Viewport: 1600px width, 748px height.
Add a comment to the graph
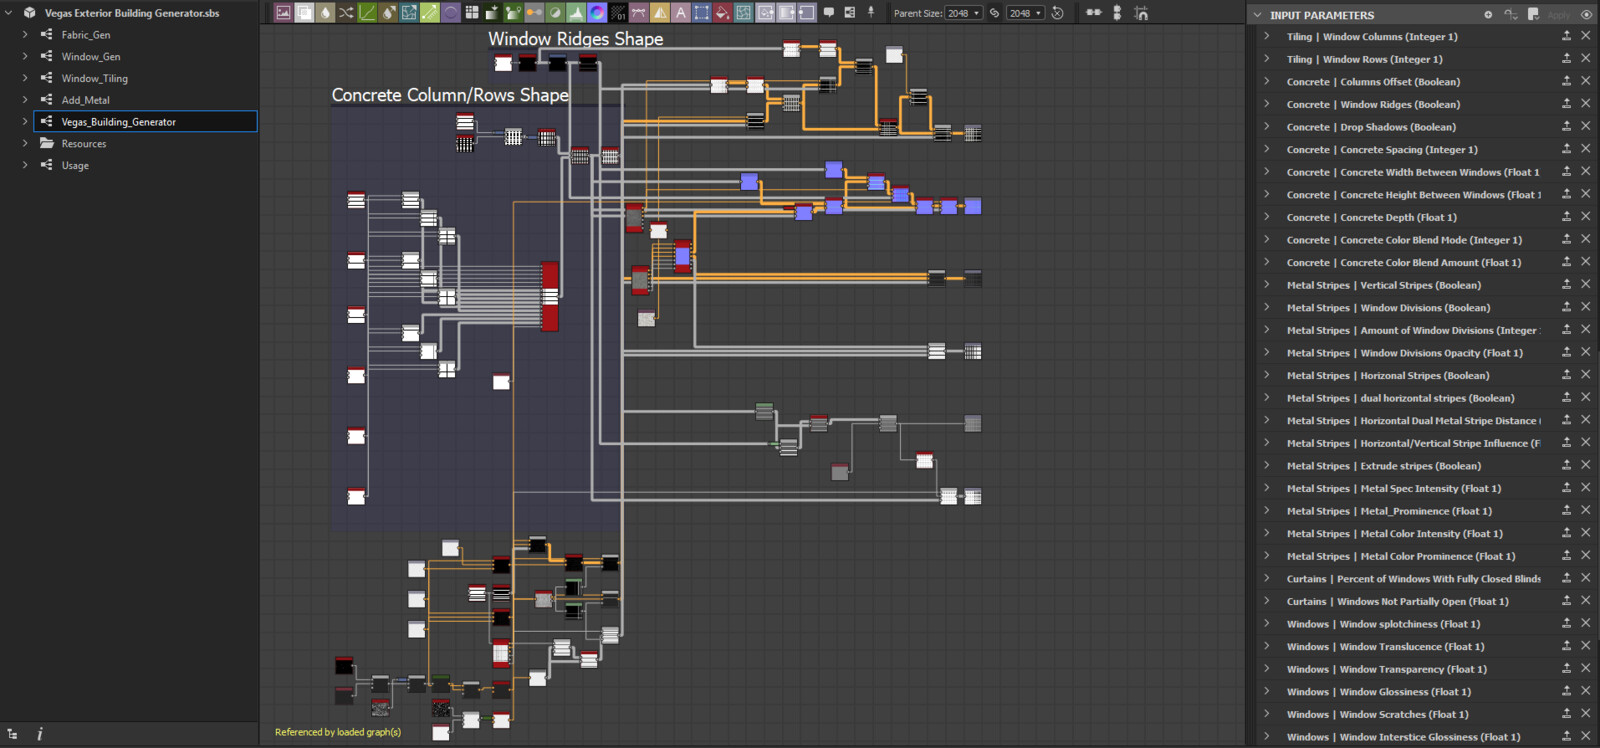829,12
